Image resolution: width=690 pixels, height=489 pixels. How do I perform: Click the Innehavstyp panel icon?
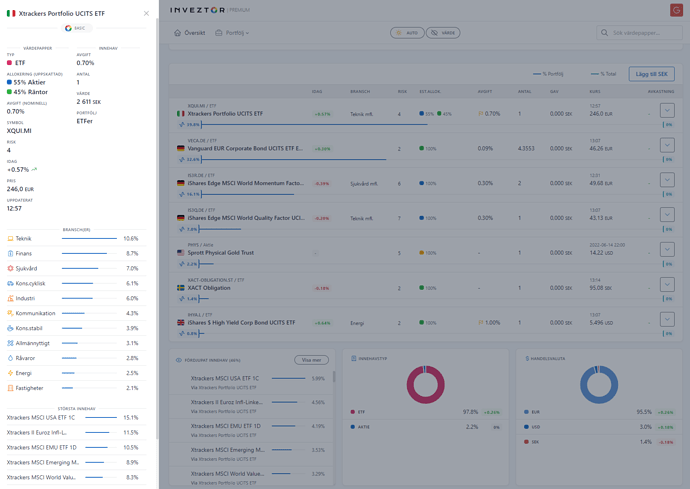tap(353, 359)
